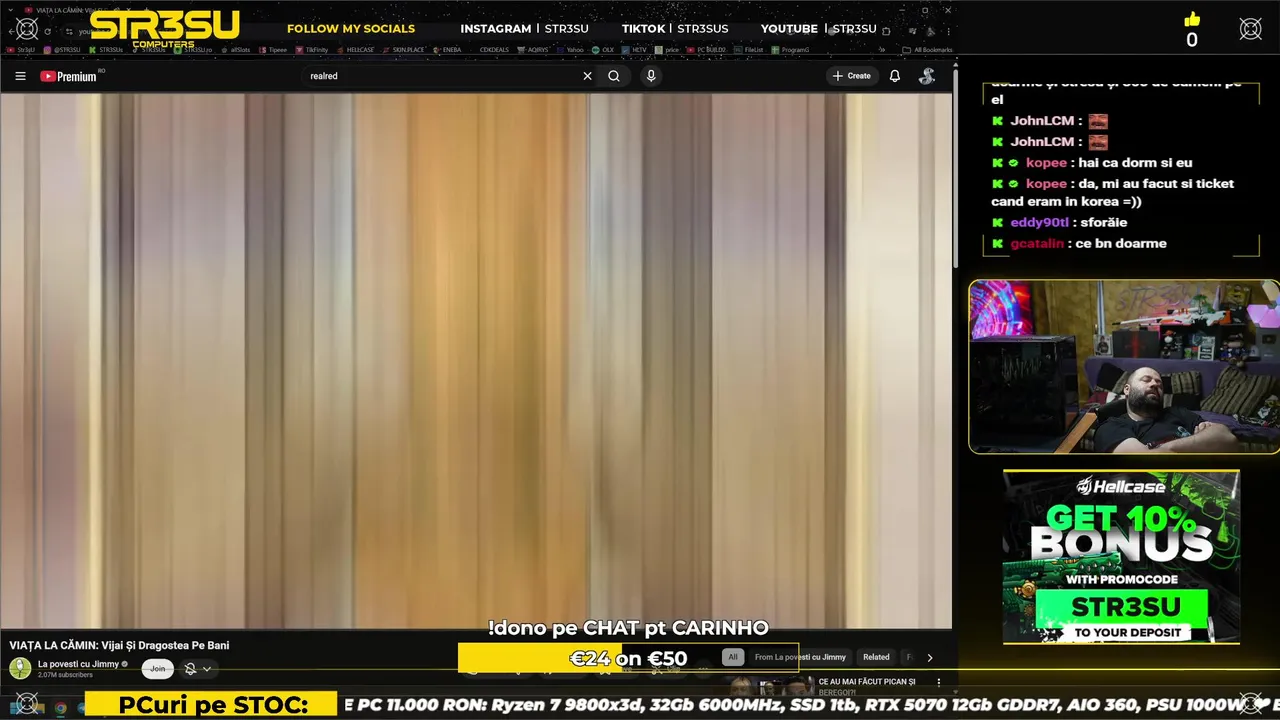Open options for the recommended video
This screenshot has width=1280, height=720.
[938, 682]
